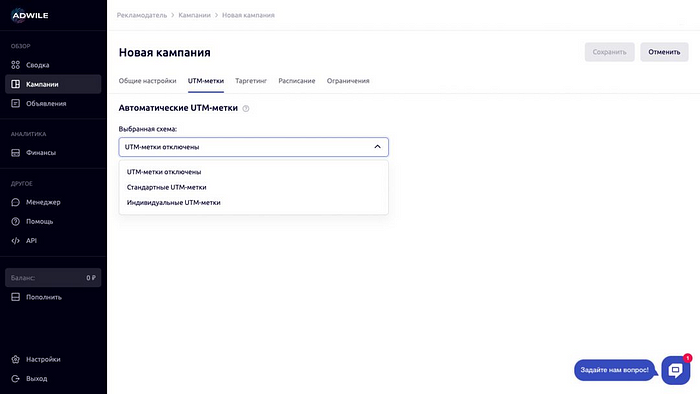This screenshot has height=394, width=700.
Task: Click the Выход logout icon
Action: 16,378
